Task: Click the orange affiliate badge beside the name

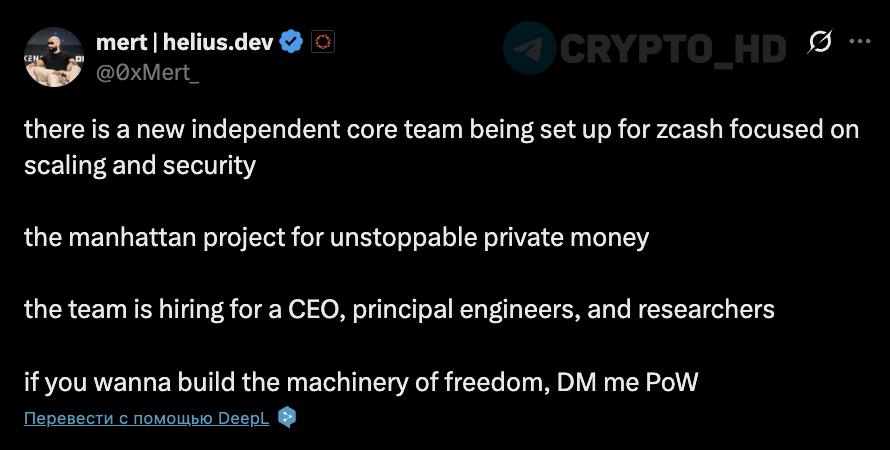Action: pos(322,42)
